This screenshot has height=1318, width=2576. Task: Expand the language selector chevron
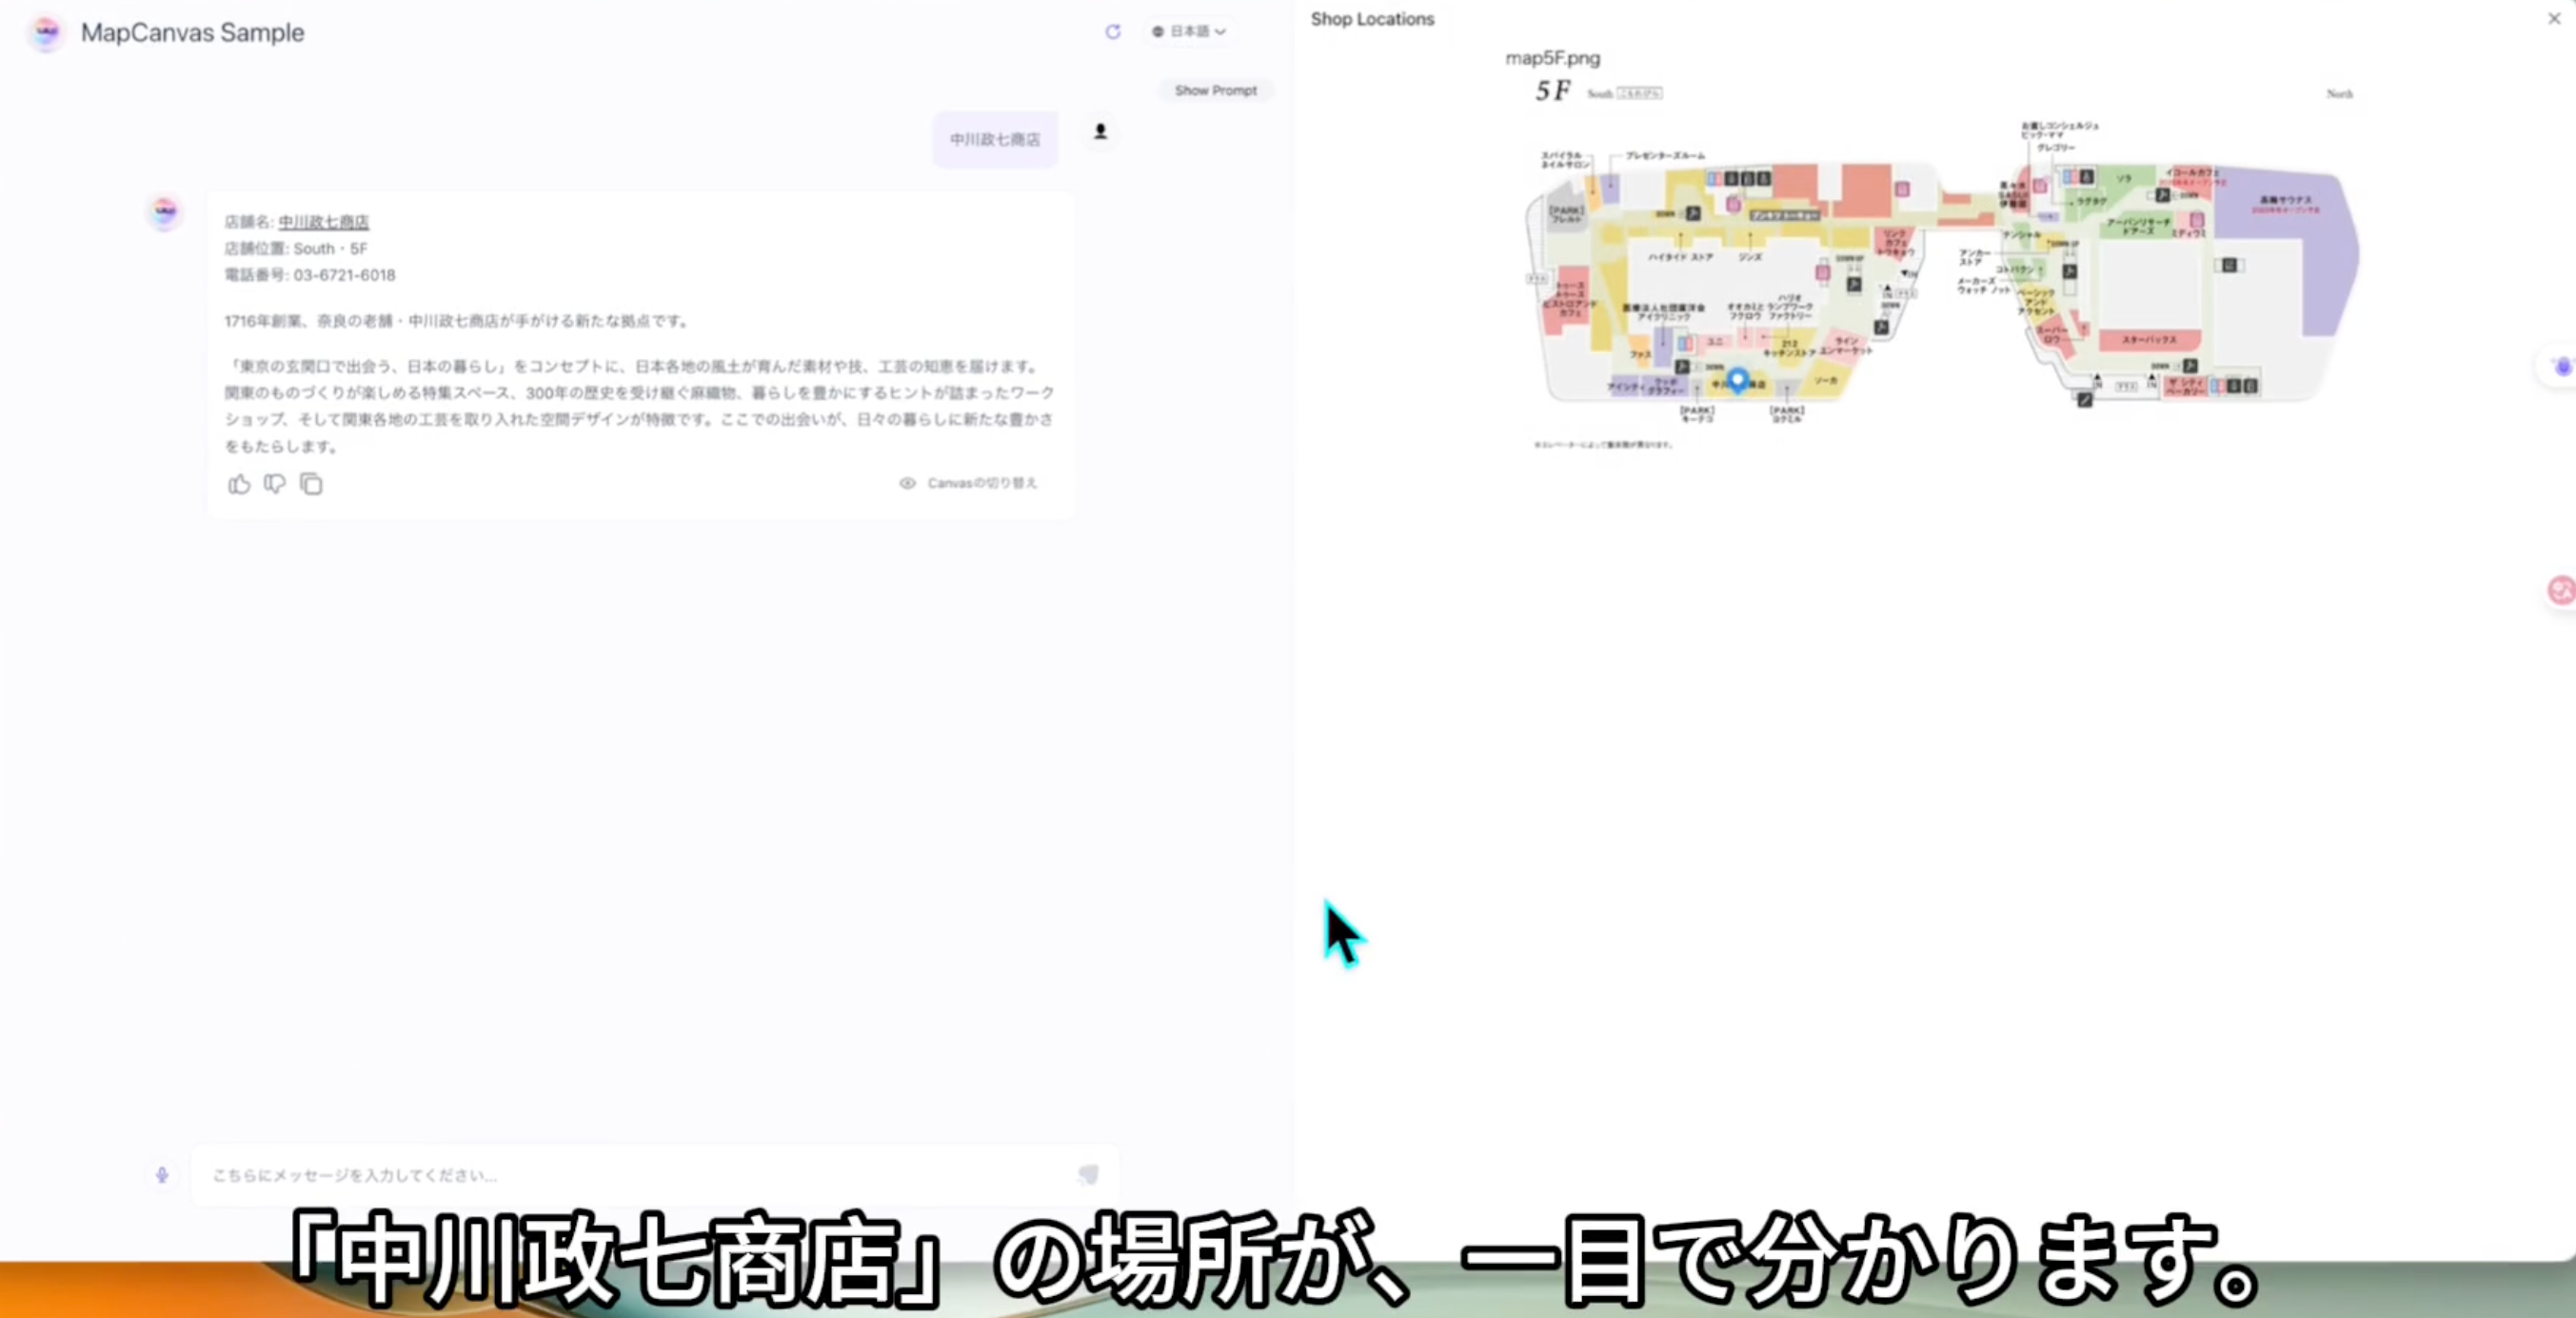(1220, 31)
